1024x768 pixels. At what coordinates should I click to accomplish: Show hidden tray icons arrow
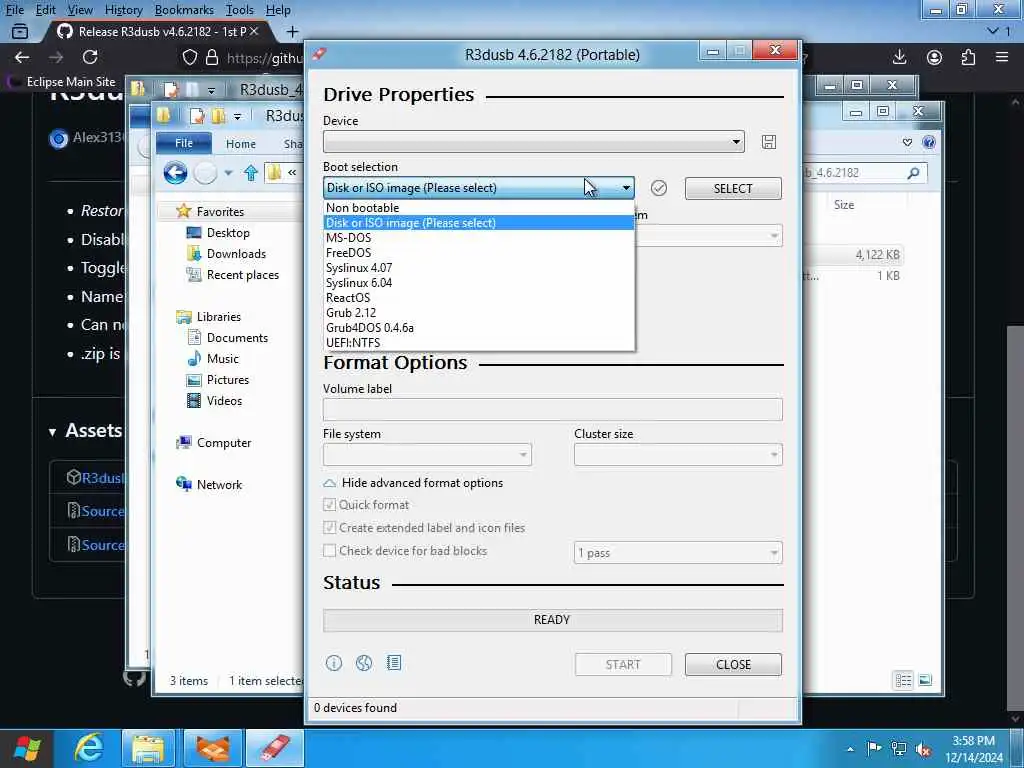click(850, 750)
